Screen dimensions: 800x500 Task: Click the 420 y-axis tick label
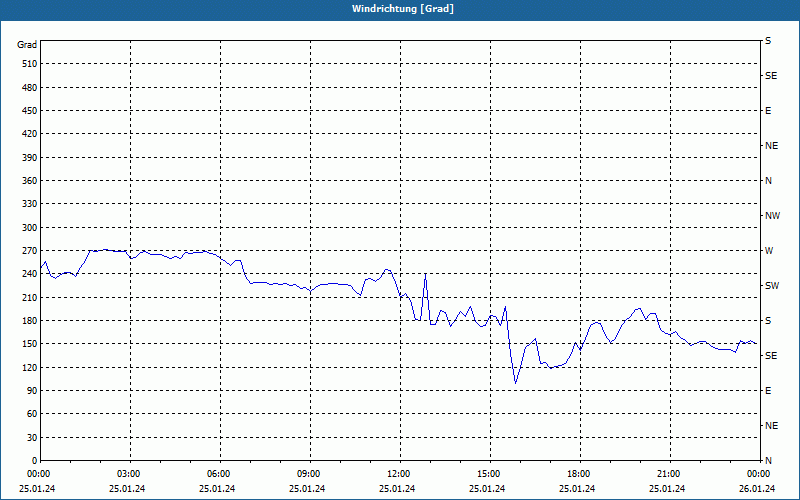point(30,134)
